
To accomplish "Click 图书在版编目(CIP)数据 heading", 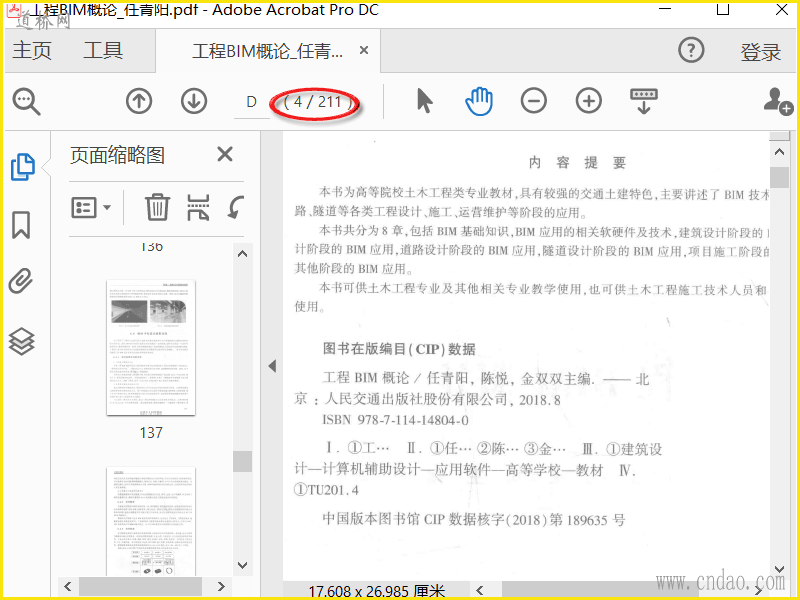I will [399, 349].
